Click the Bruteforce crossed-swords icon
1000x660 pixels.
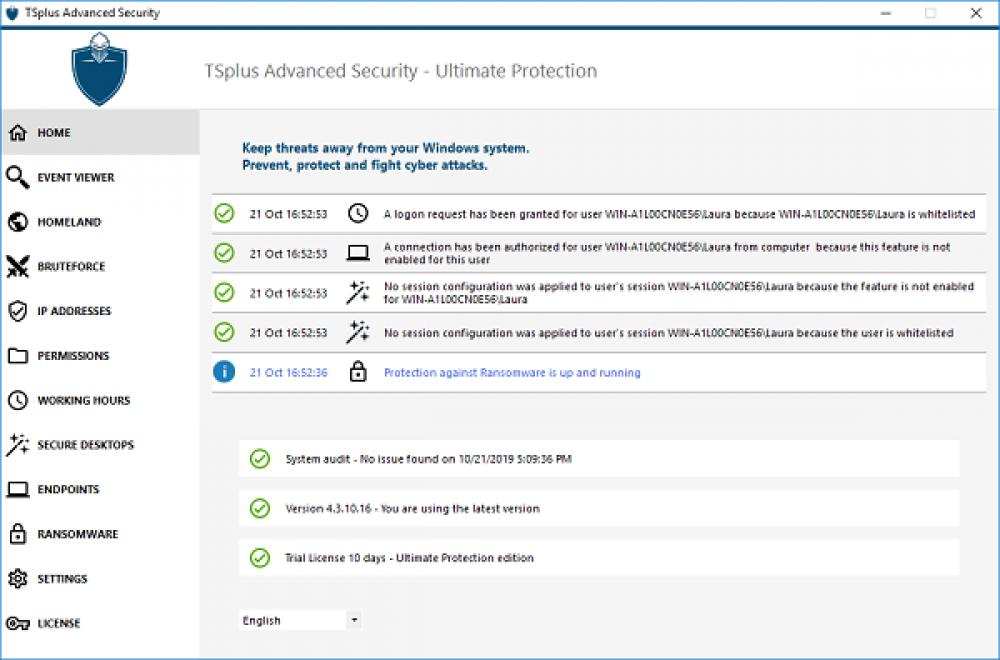coord(17,266)
